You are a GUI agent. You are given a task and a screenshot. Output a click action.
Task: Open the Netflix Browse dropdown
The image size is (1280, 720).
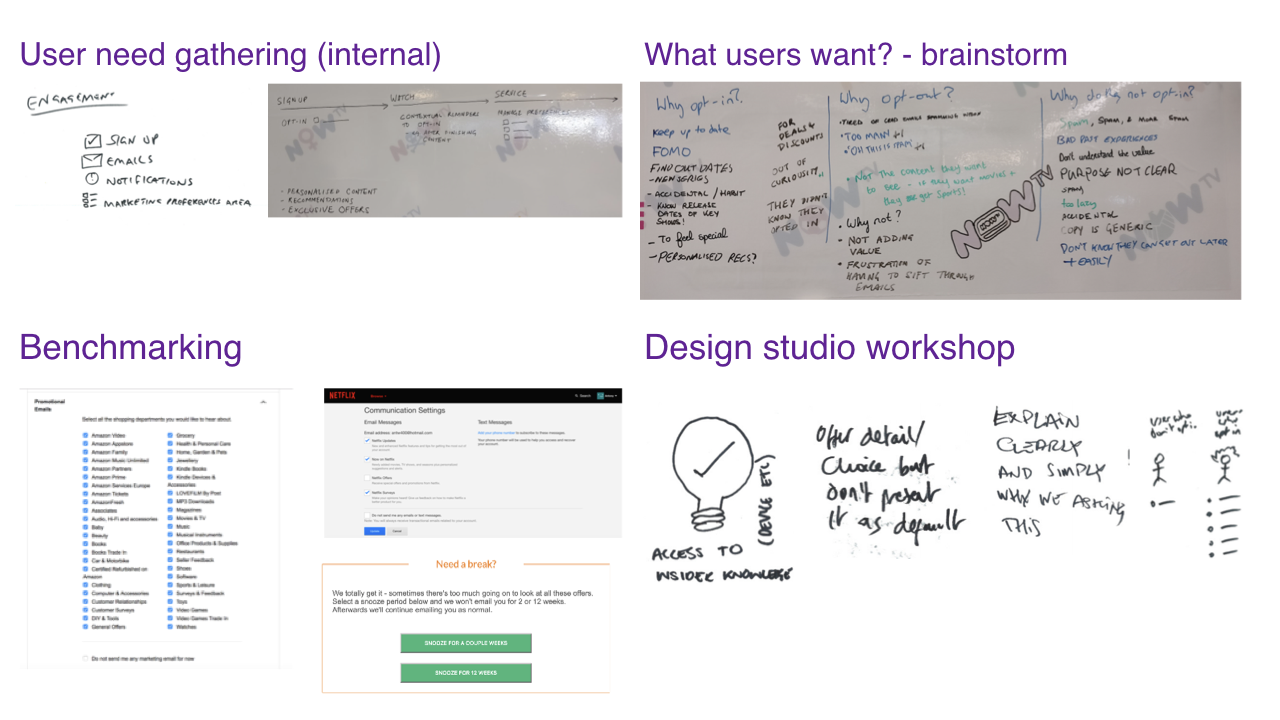point(379,396)
